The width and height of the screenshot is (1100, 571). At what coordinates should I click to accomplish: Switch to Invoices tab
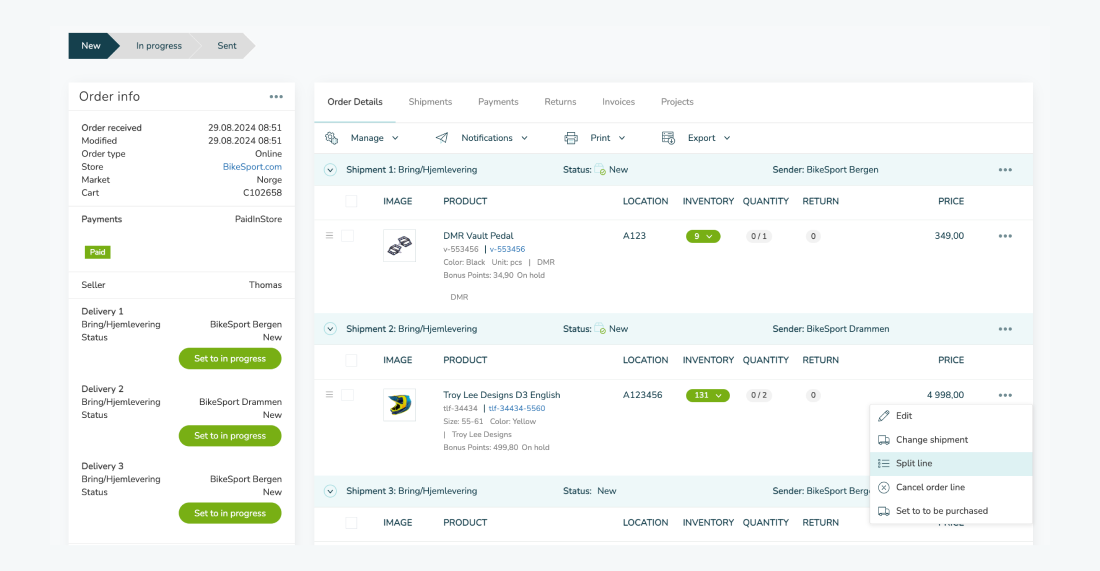(x=618, y=102)
